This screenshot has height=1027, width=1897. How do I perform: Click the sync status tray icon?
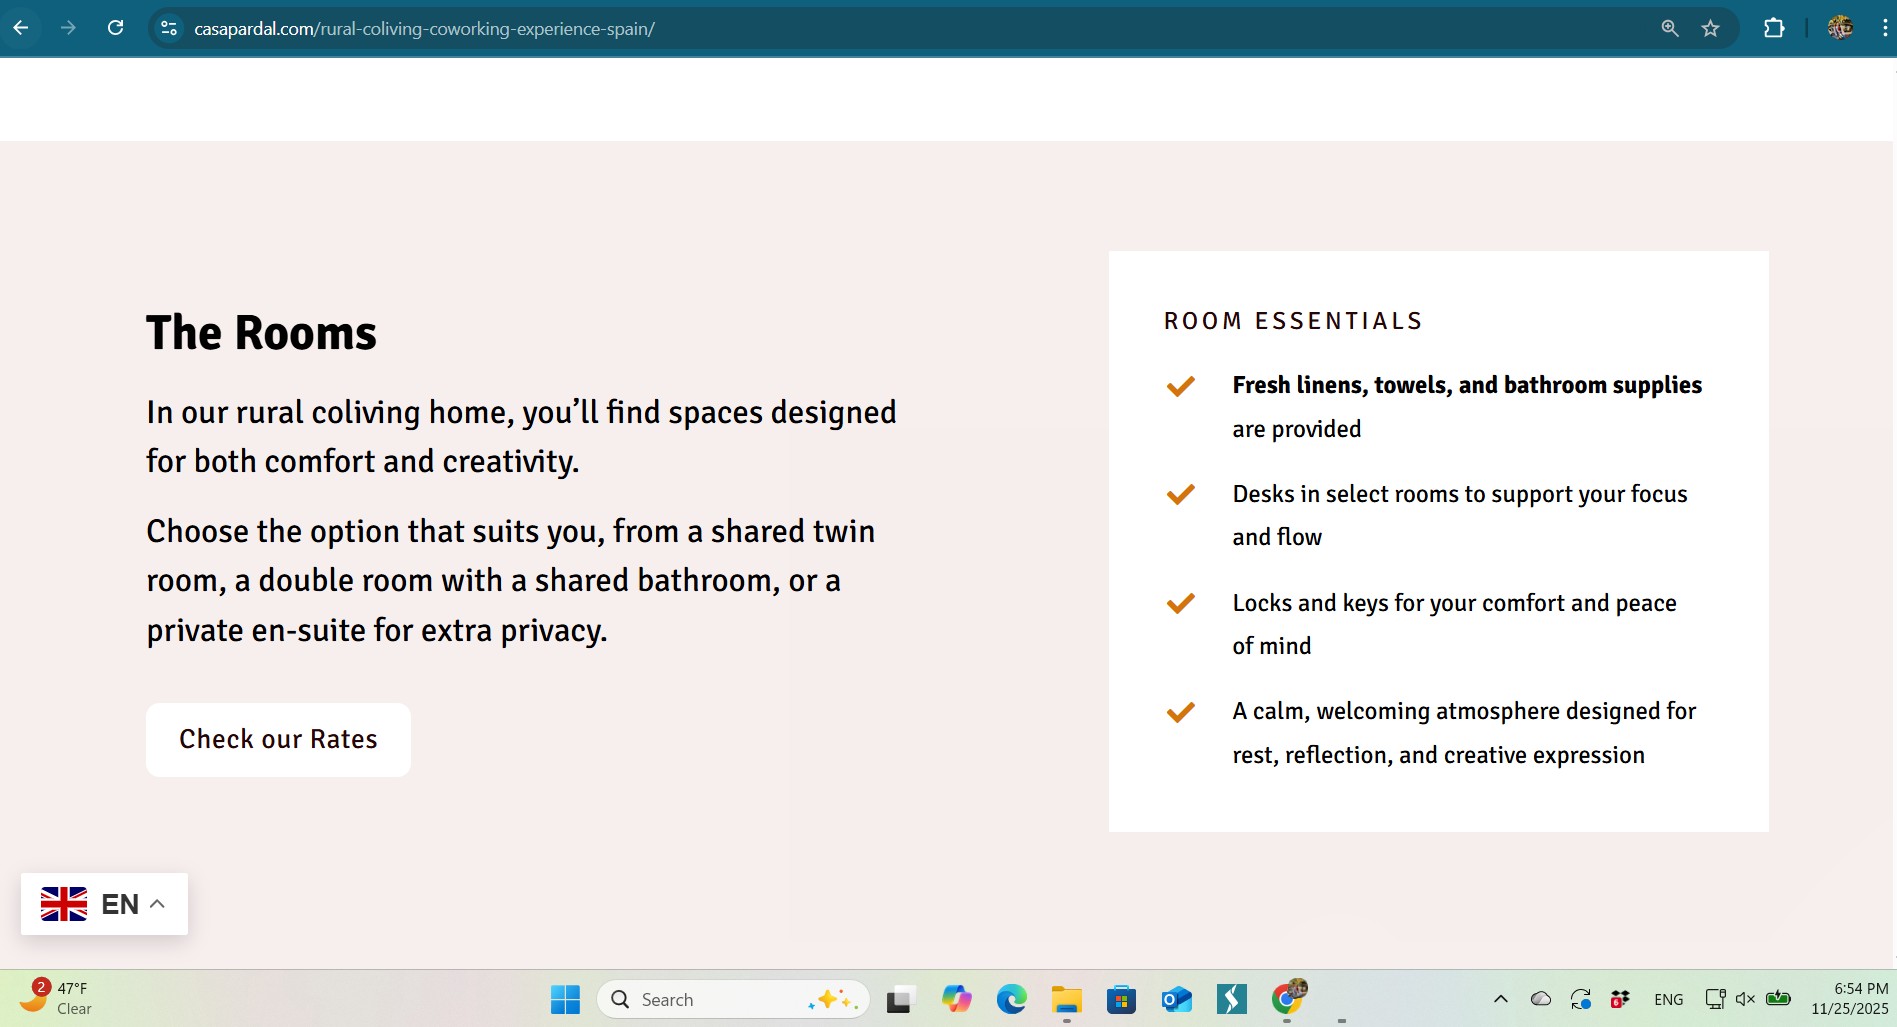click(1581, 999)
